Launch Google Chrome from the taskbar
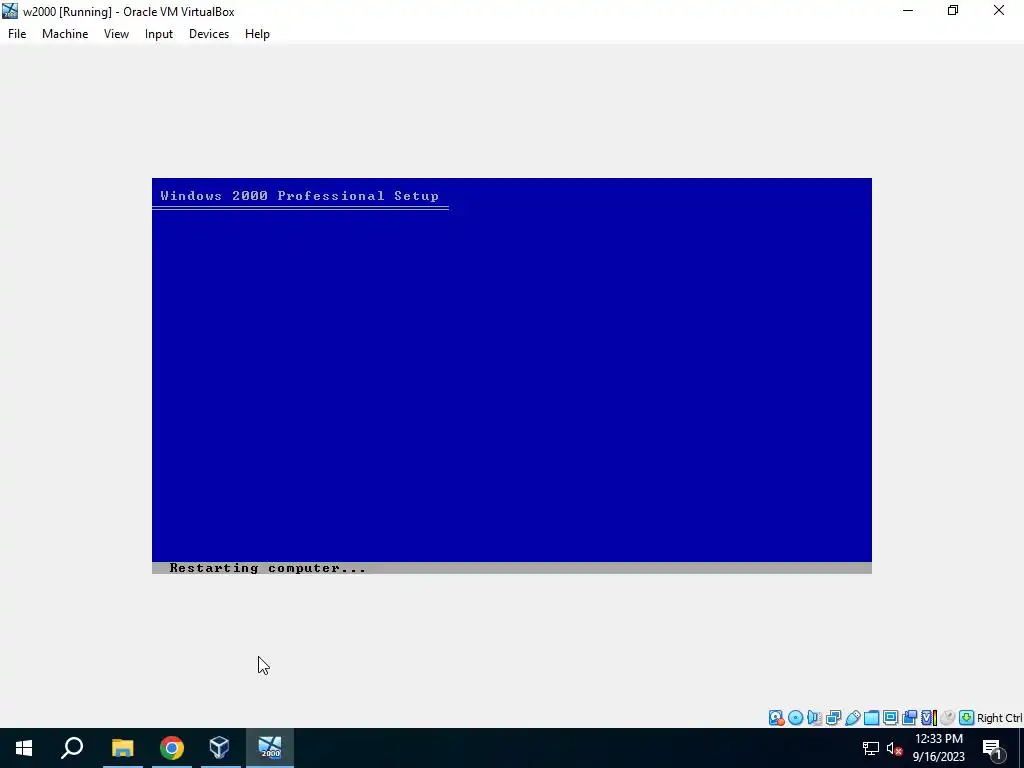The image size is (1024, 768). point(172,748)
